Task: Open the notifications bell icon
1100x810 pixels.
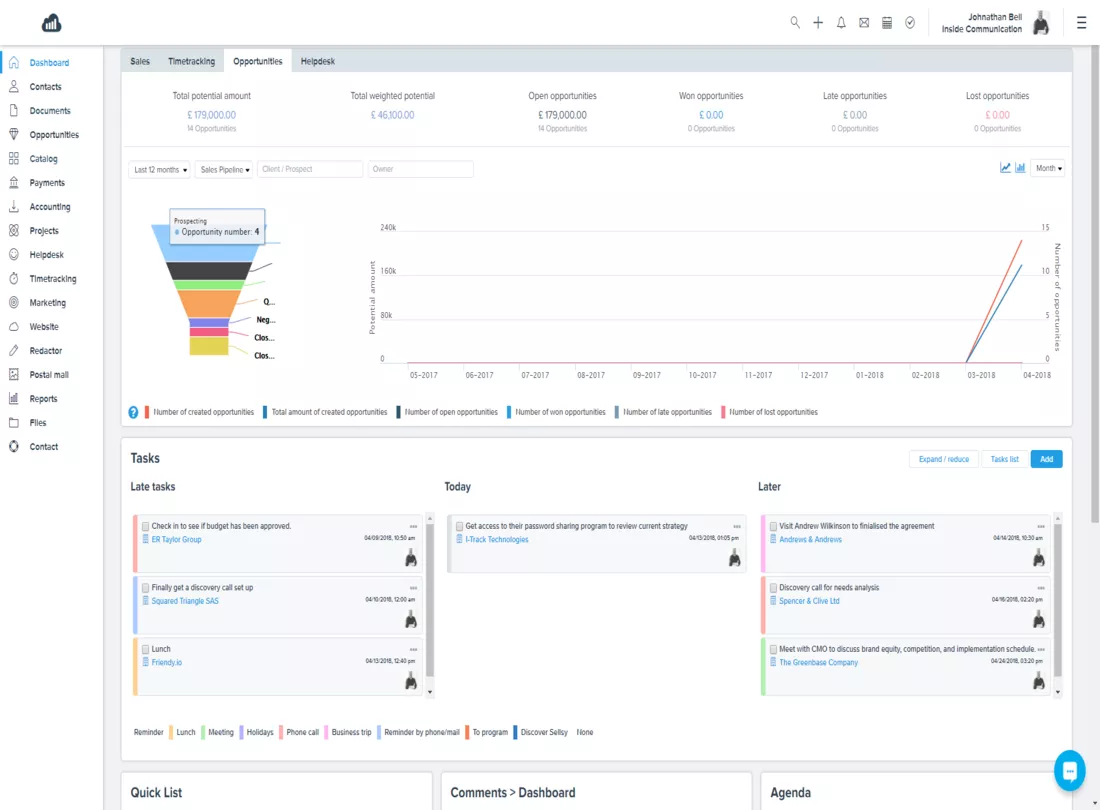Action: 841,22
